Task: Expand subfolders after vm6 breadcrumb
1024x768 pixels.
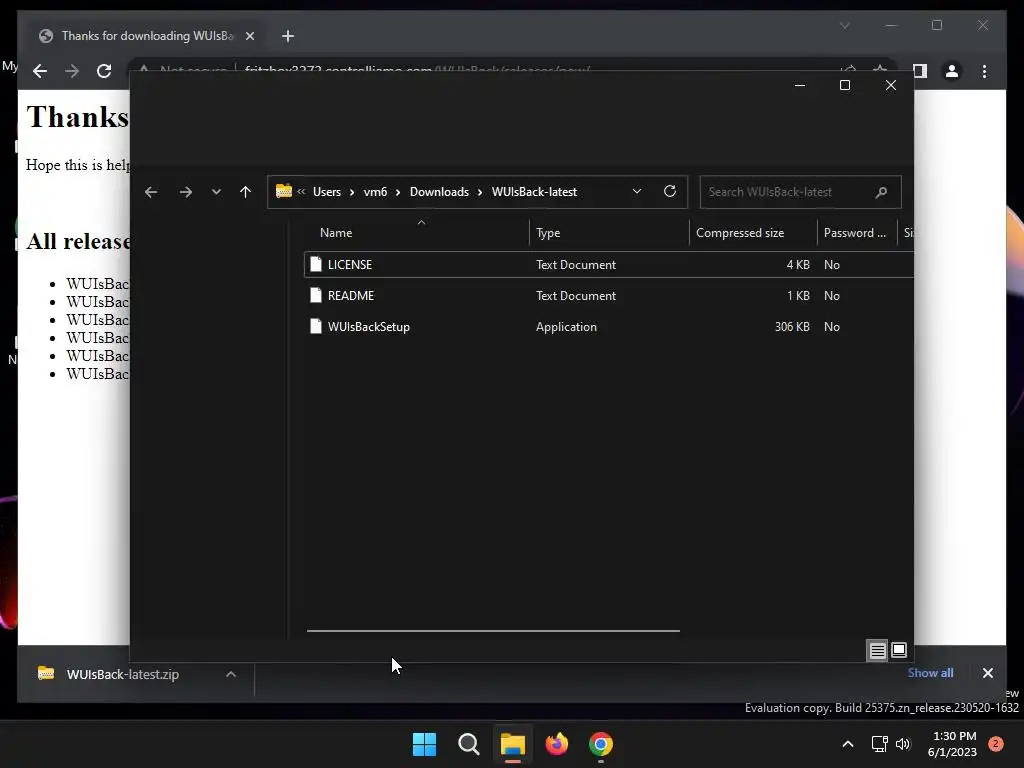Action: tap(398, 192)
